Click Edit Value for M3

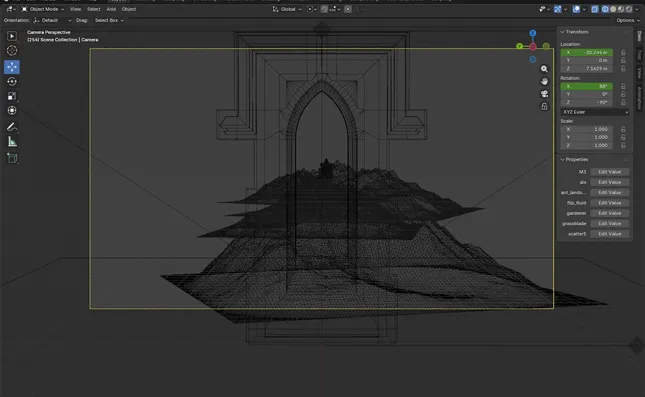(x=610, y=172)
